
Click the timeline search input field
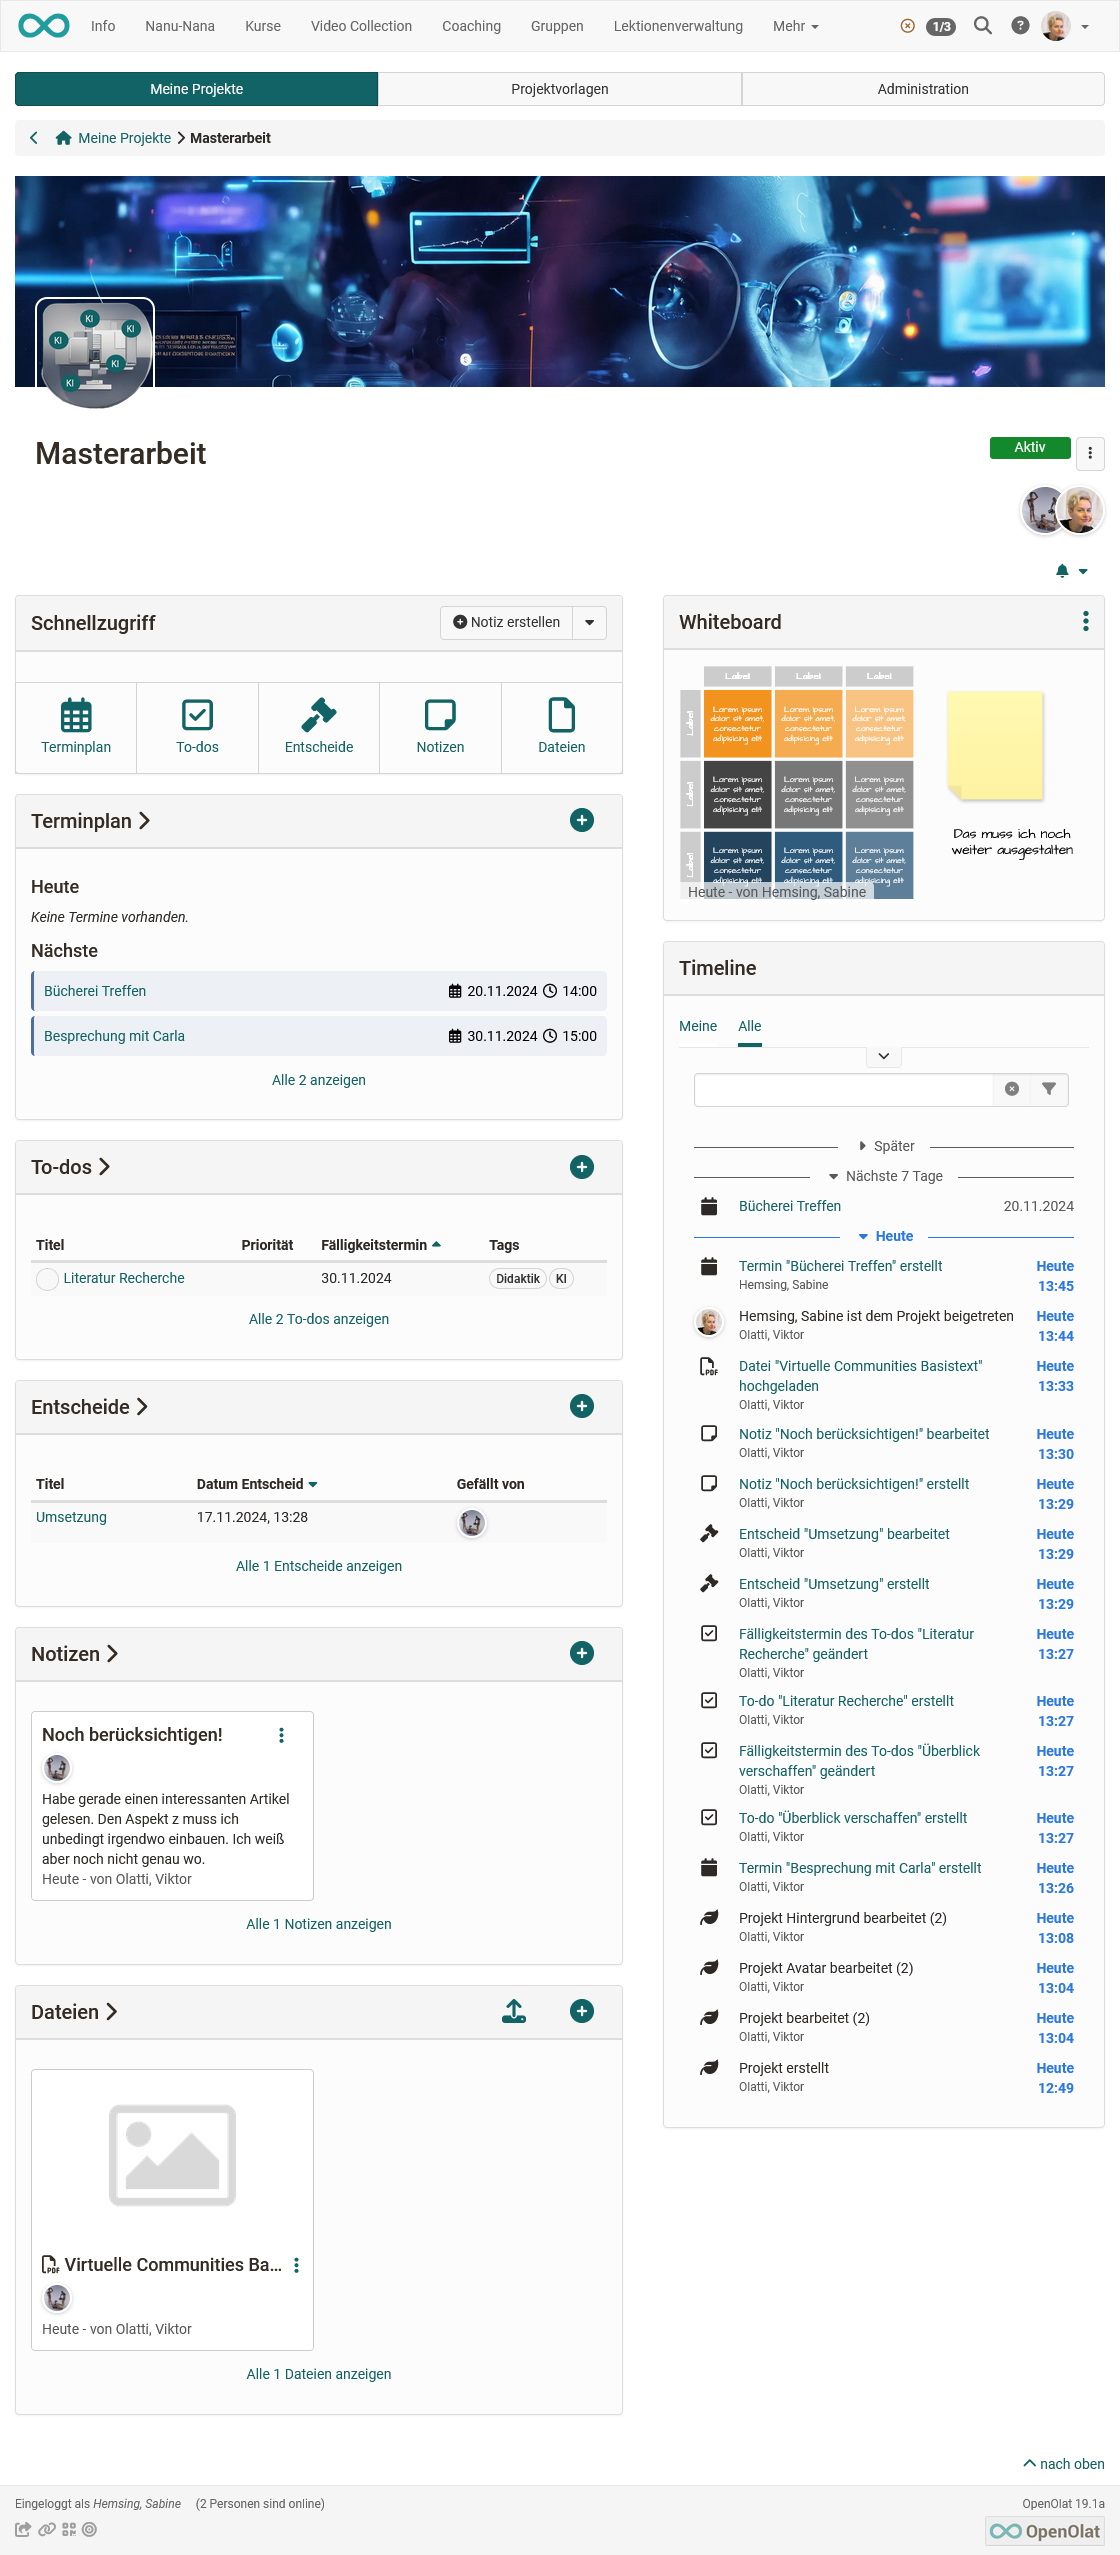(842, 1089)
